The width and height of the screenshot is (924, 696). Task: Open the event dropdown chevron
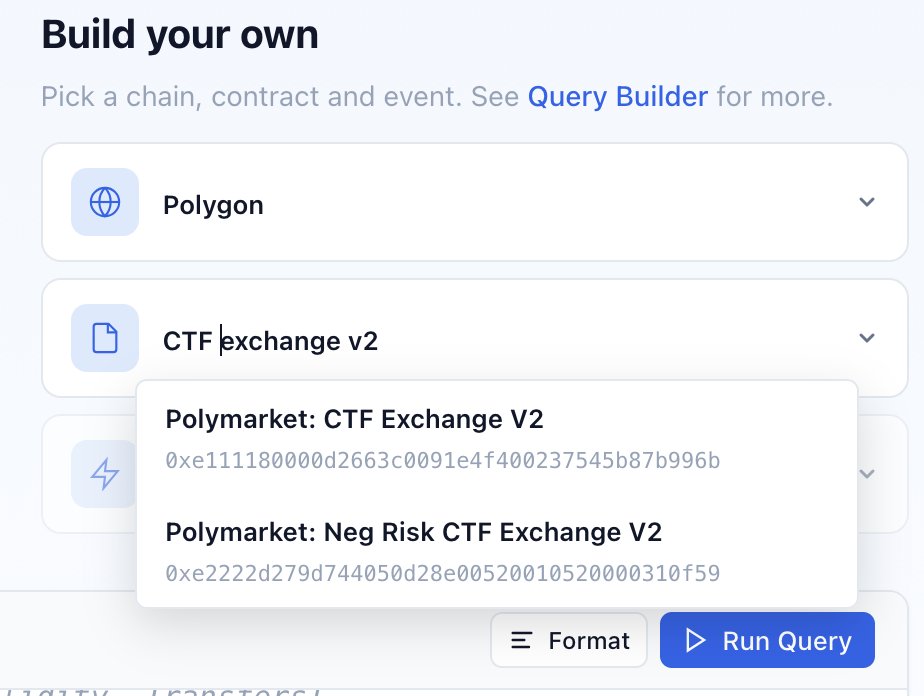(x=866, y=473)
